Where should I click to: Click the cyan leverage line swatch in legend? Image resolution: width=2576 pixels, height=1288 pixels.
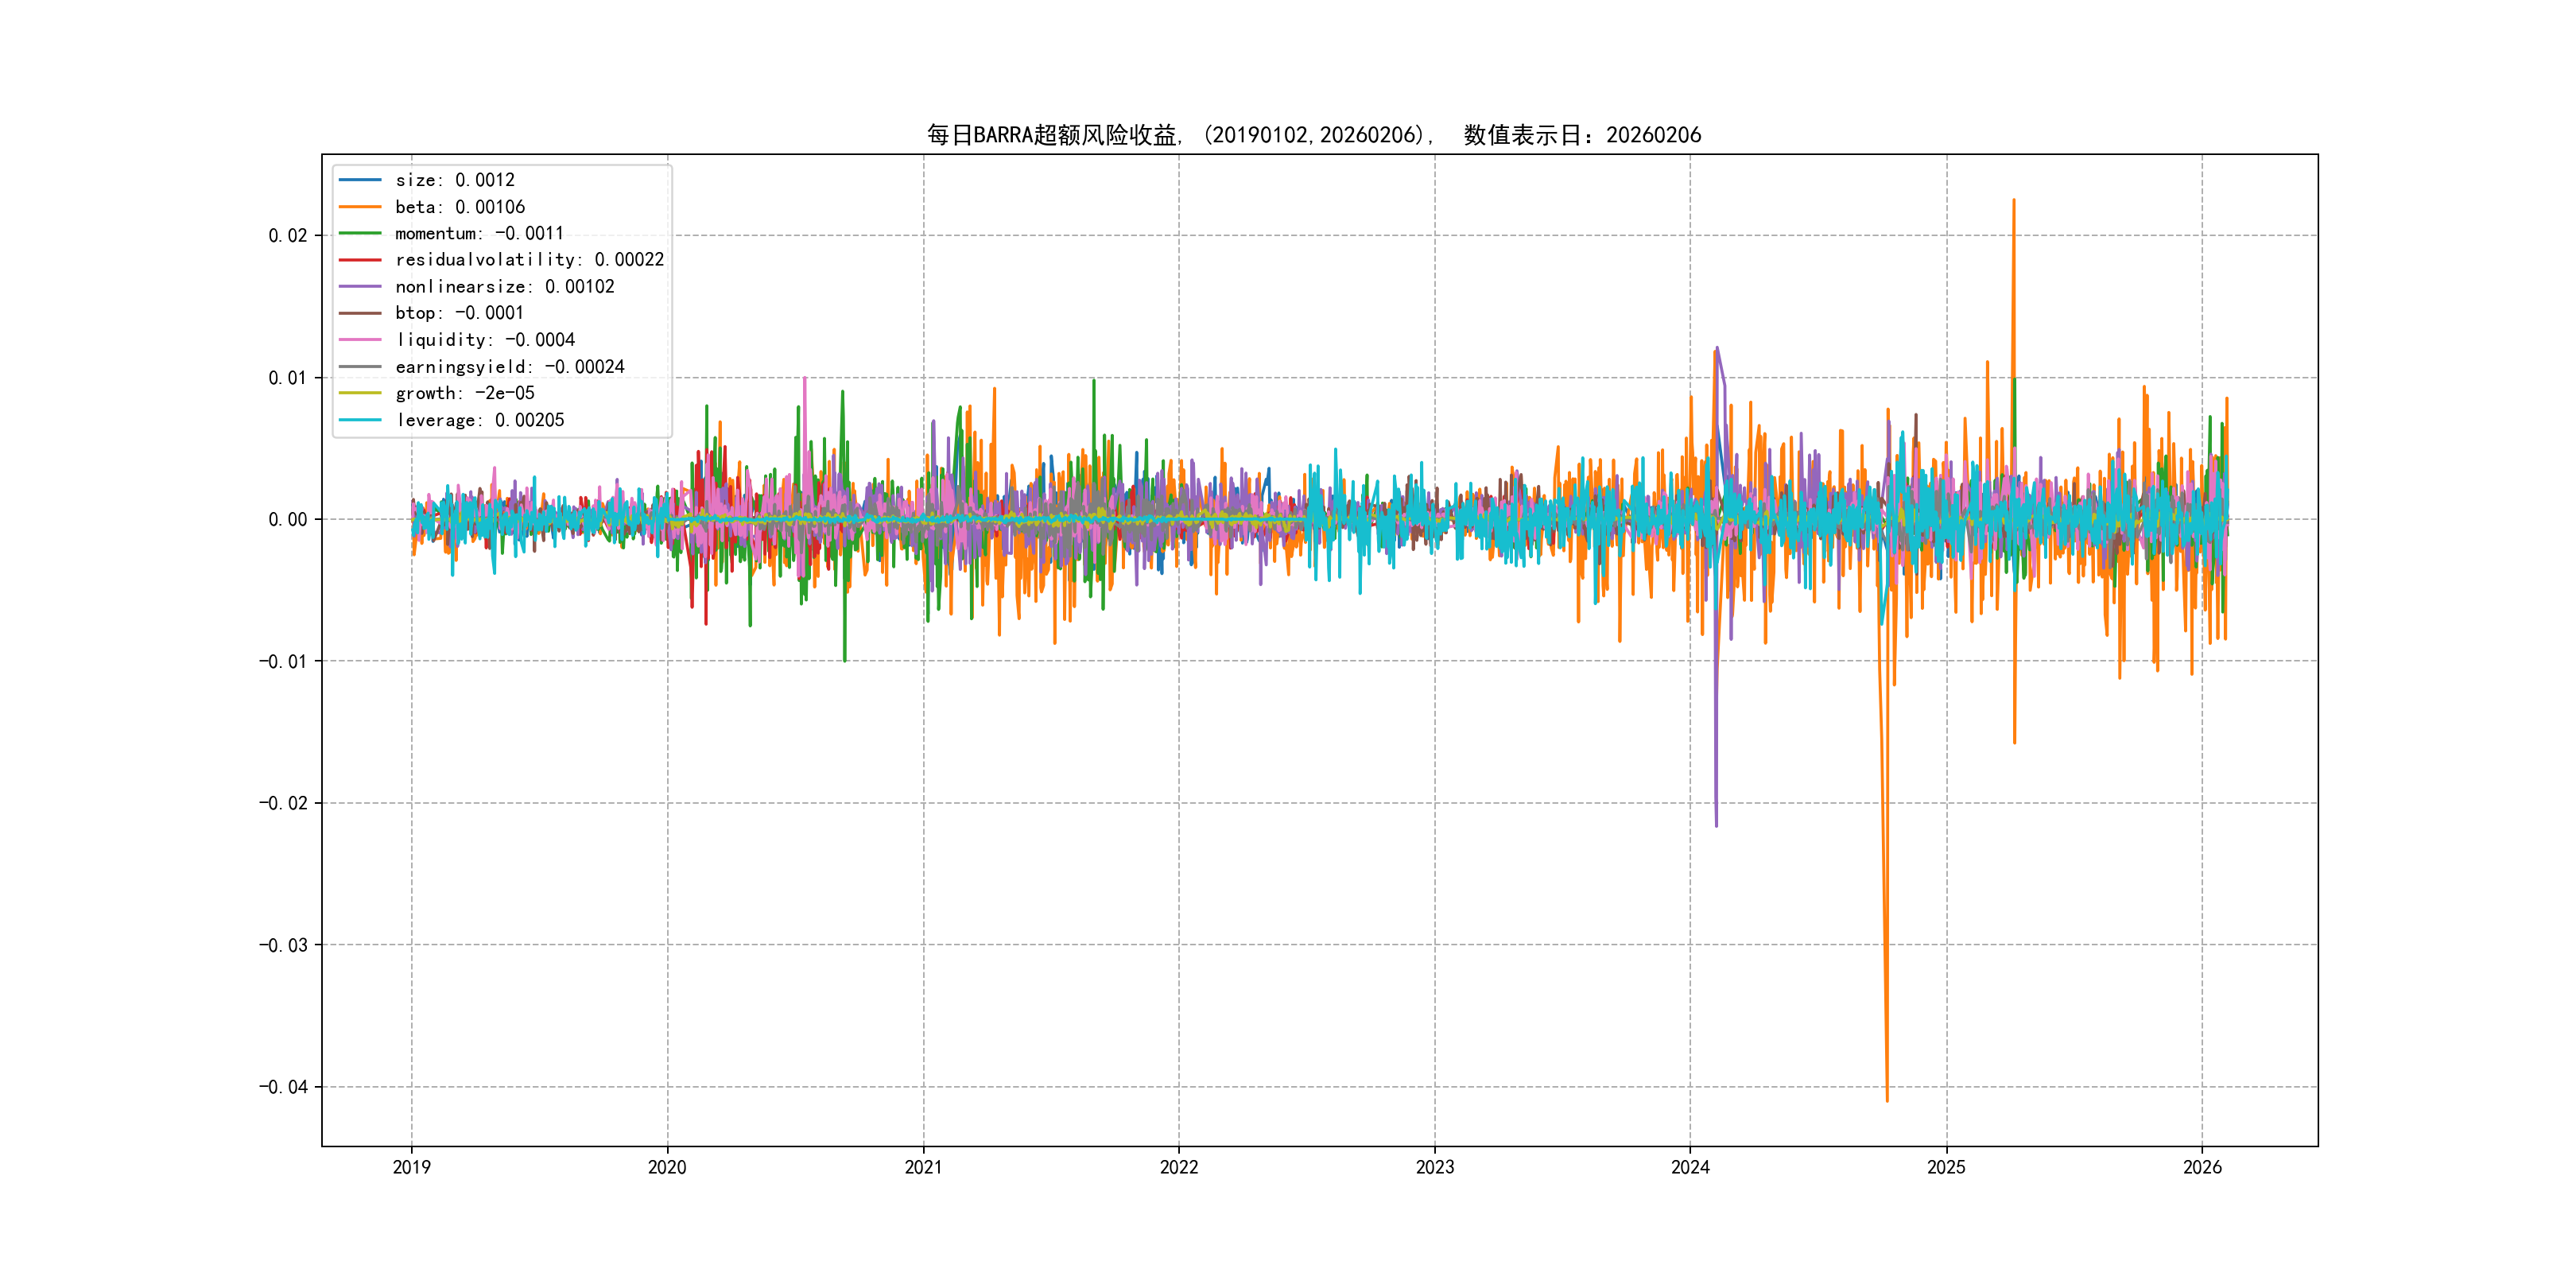[360, 420]
